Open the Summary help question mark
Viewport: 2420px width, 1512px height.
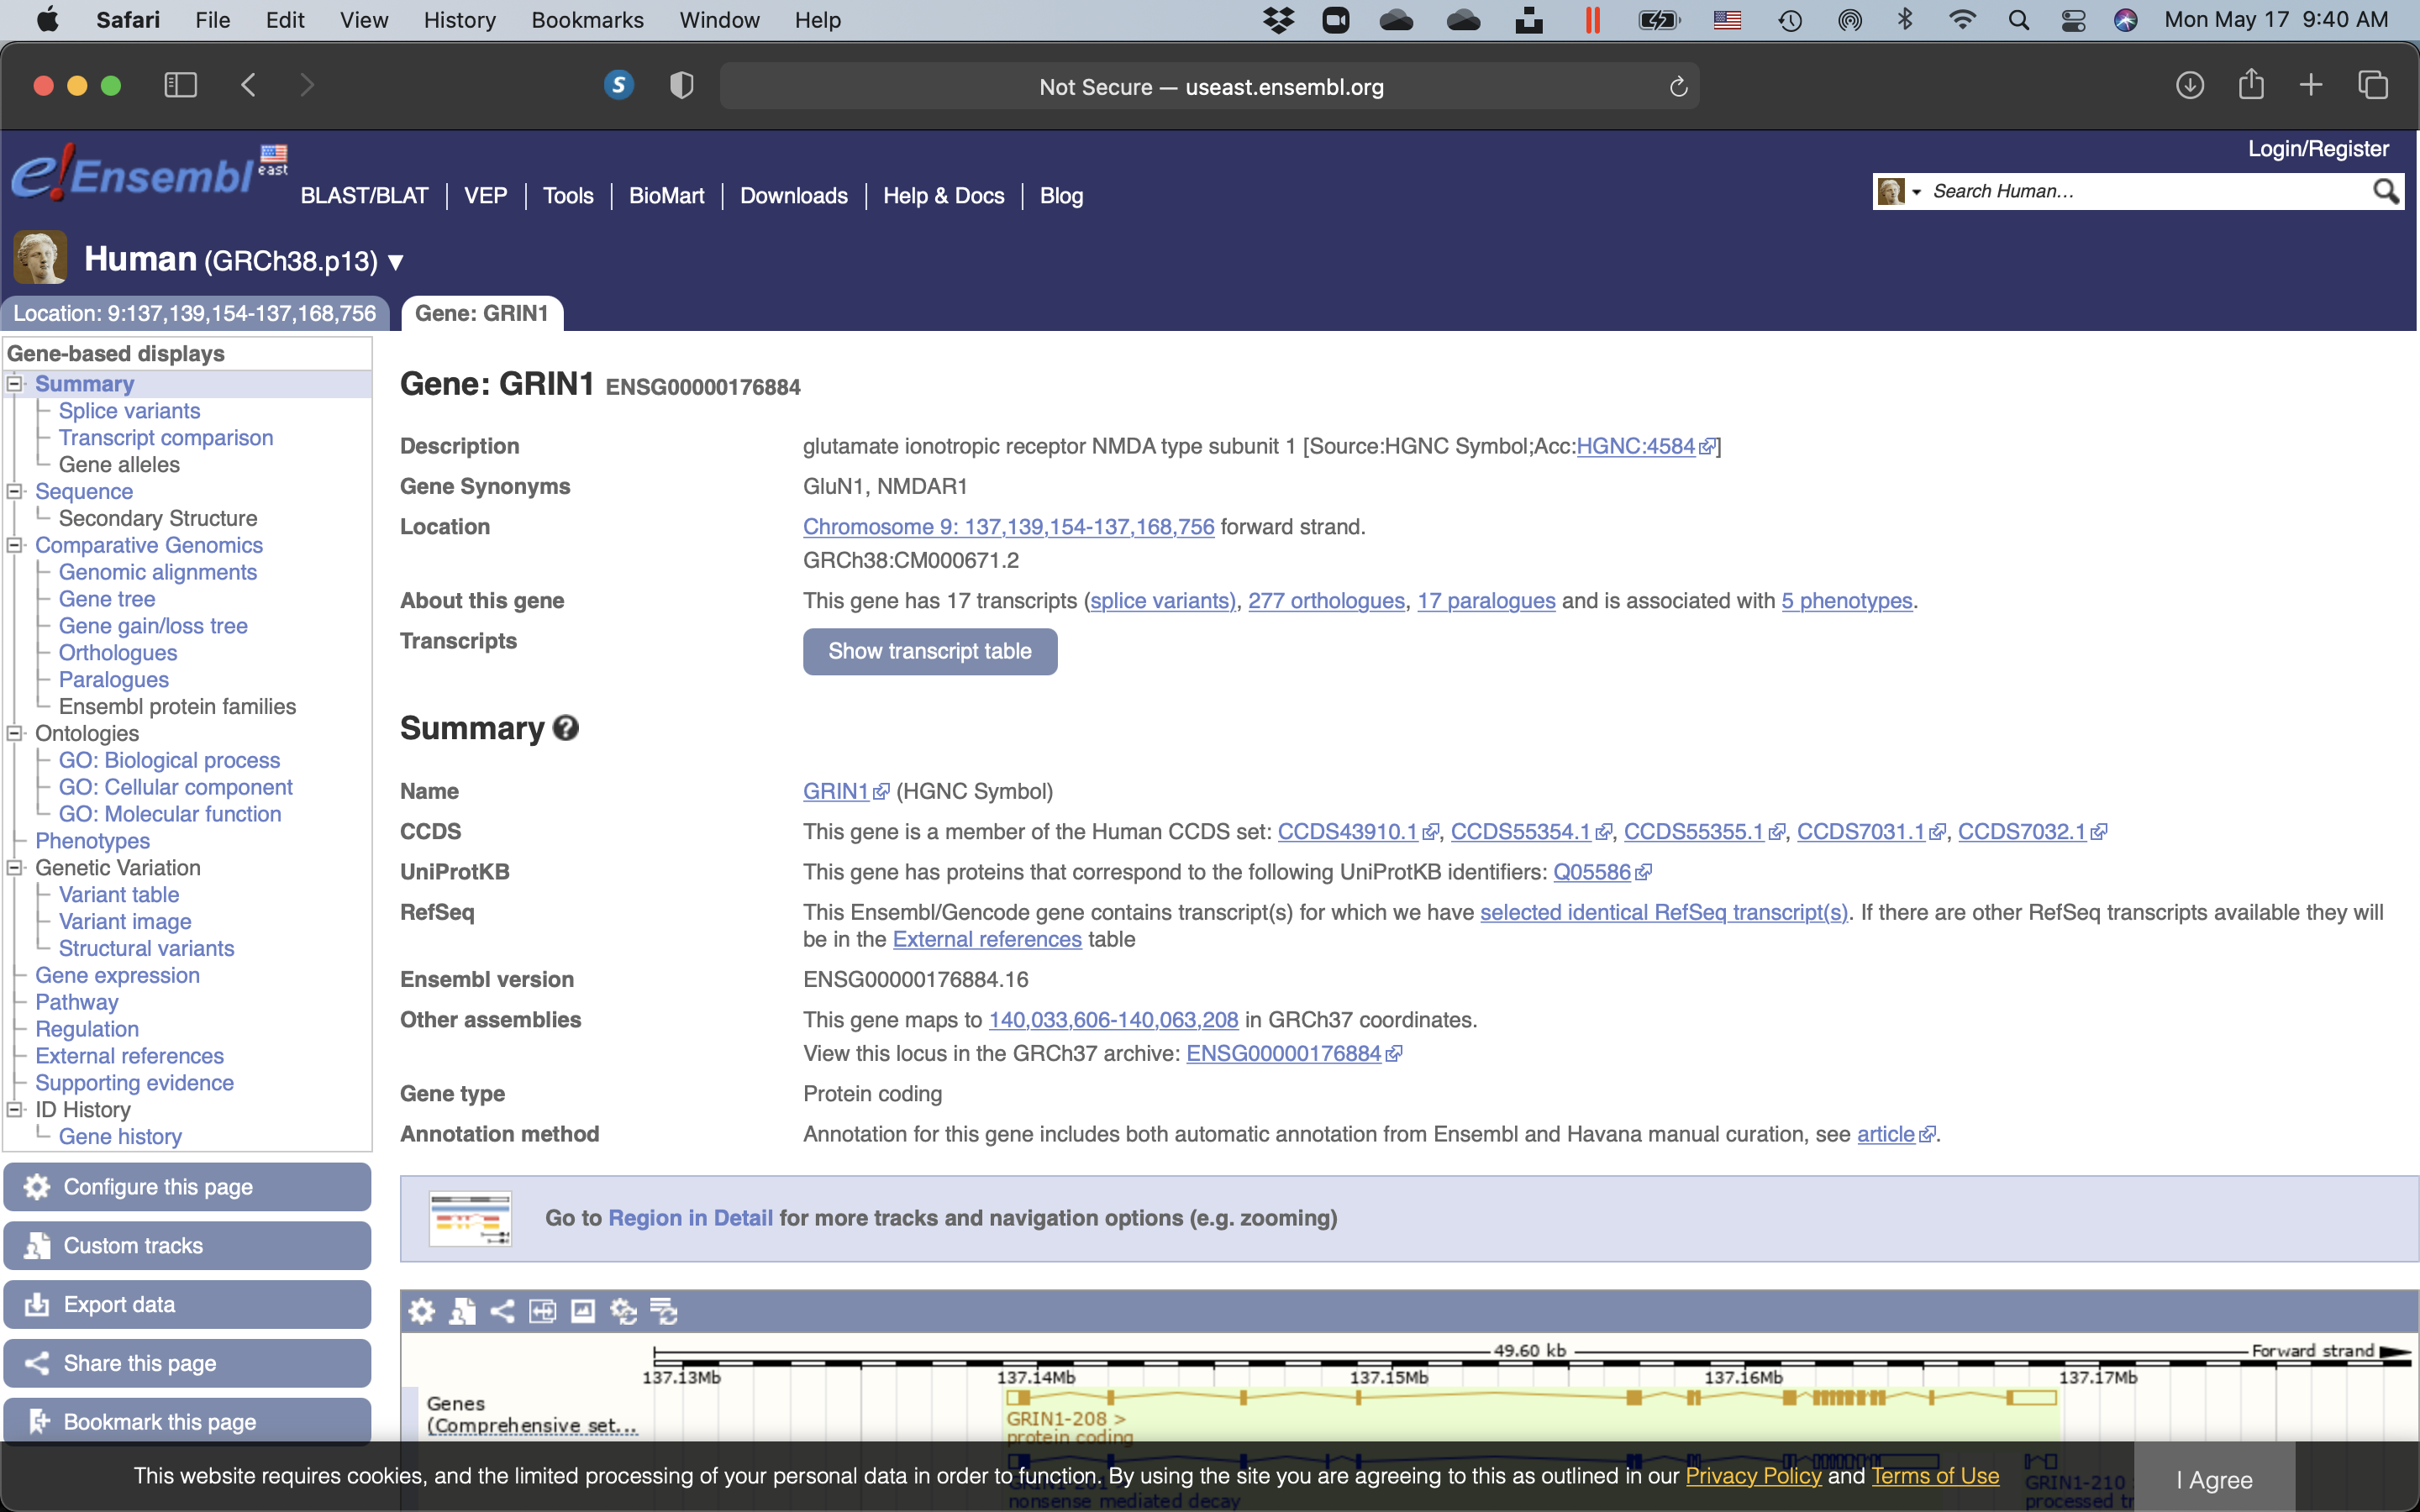[x=566, y=728]
